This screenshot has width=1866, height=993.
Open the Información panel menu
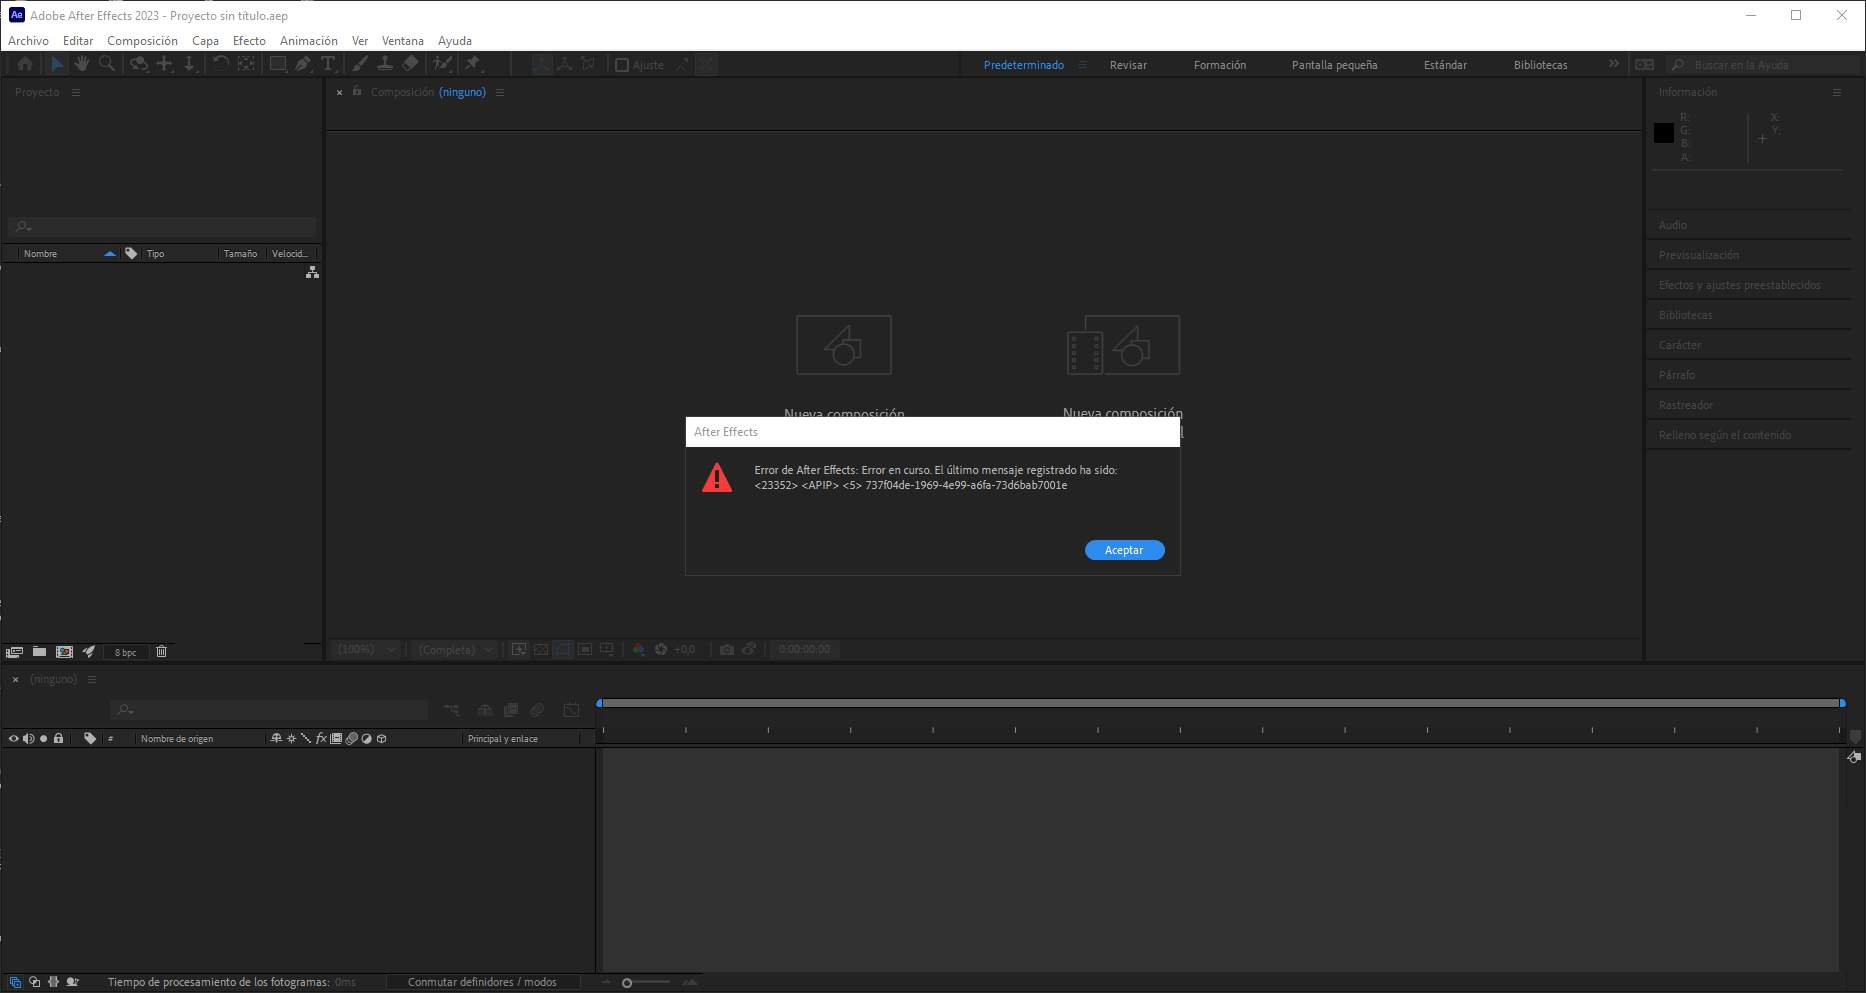click(1837, 91)
